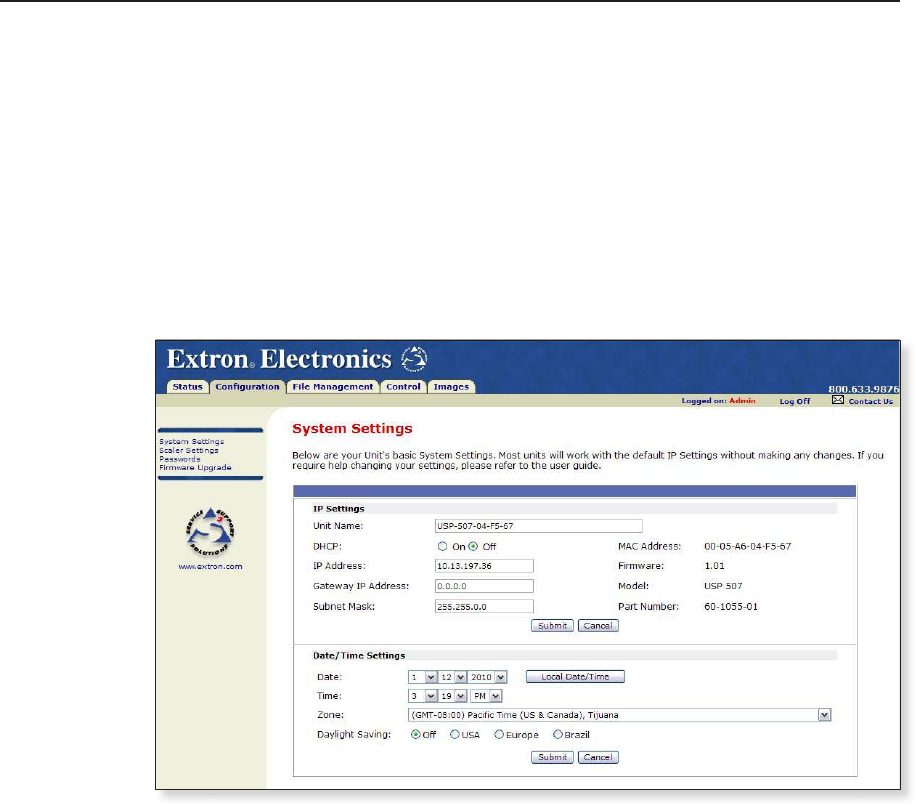Open the Time minute dropdown showing 19
This screenshot has height=806, width=917.
(453, 696)
